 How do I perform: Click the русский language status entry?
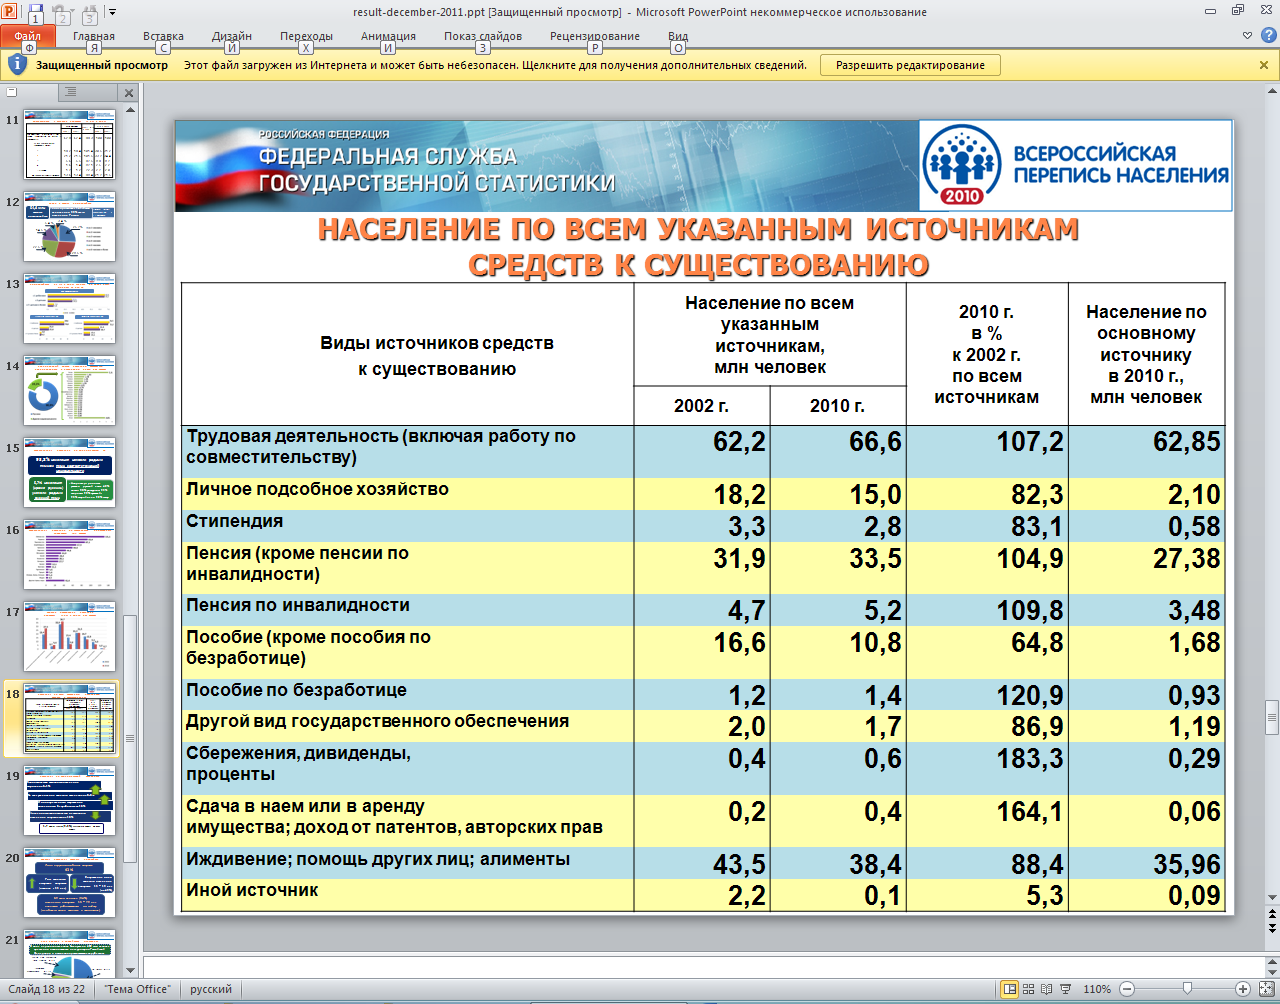pyautogui.click(x=211, y=989)
